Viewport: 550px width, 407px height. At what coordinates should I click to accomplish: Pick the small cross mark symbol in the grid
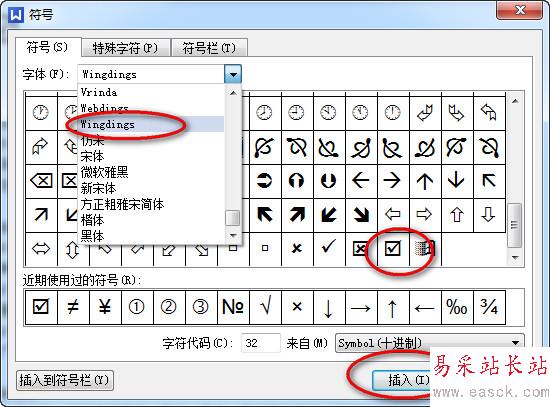[x=297, y=248]
